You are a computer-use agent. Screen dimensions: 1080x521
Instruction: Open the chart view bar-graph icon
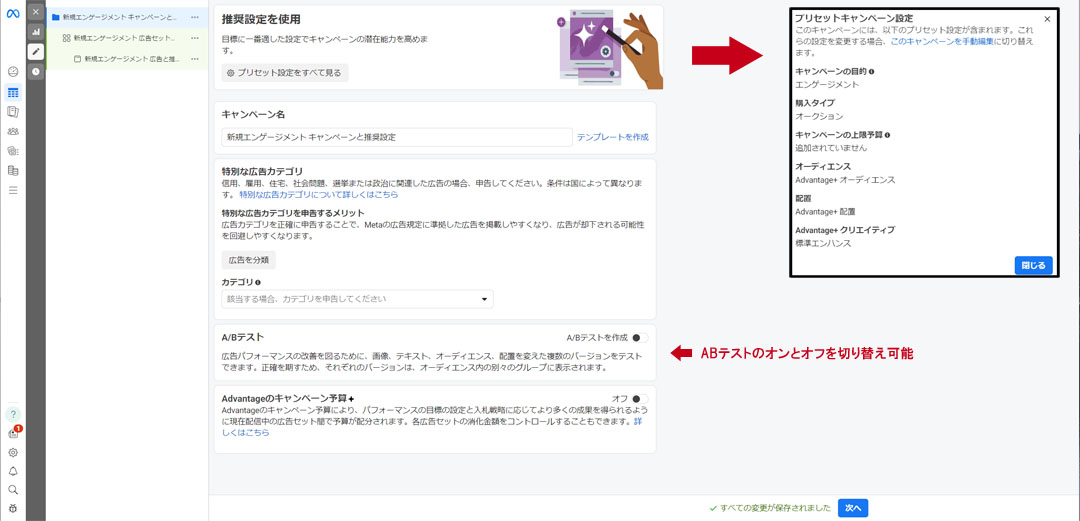click(x=36, y=32)
